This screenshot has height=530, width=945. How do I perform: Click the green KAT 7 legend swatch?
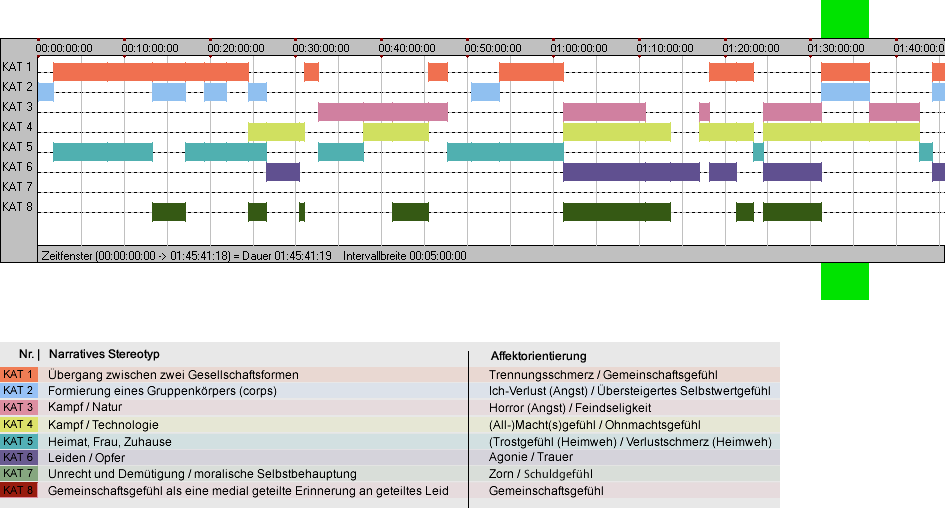coord(19,473)
